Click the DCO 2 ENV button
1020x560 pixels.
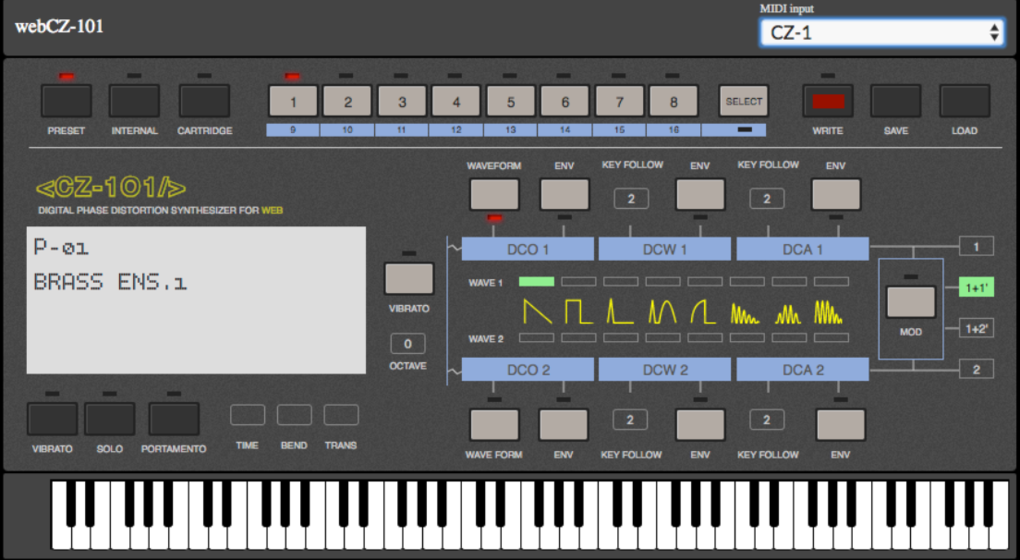563,425
